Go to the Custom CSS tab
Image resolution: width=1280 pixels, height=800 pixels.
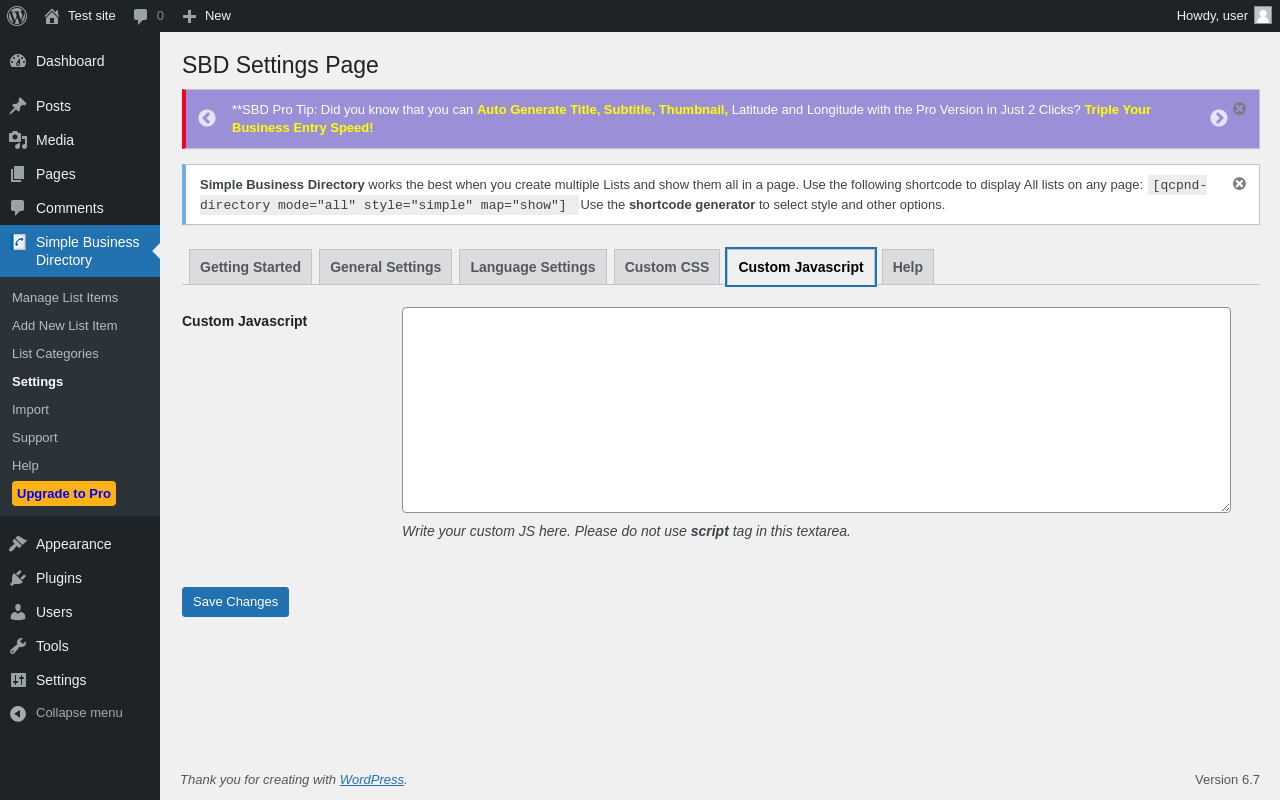667,267
